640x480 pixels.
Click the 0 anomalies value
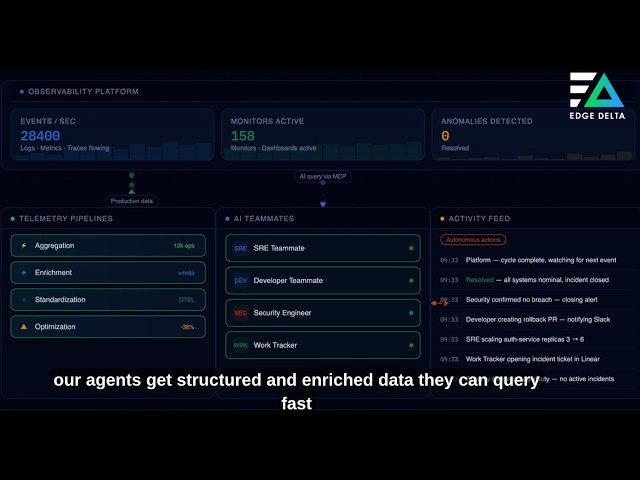[445, 136]
